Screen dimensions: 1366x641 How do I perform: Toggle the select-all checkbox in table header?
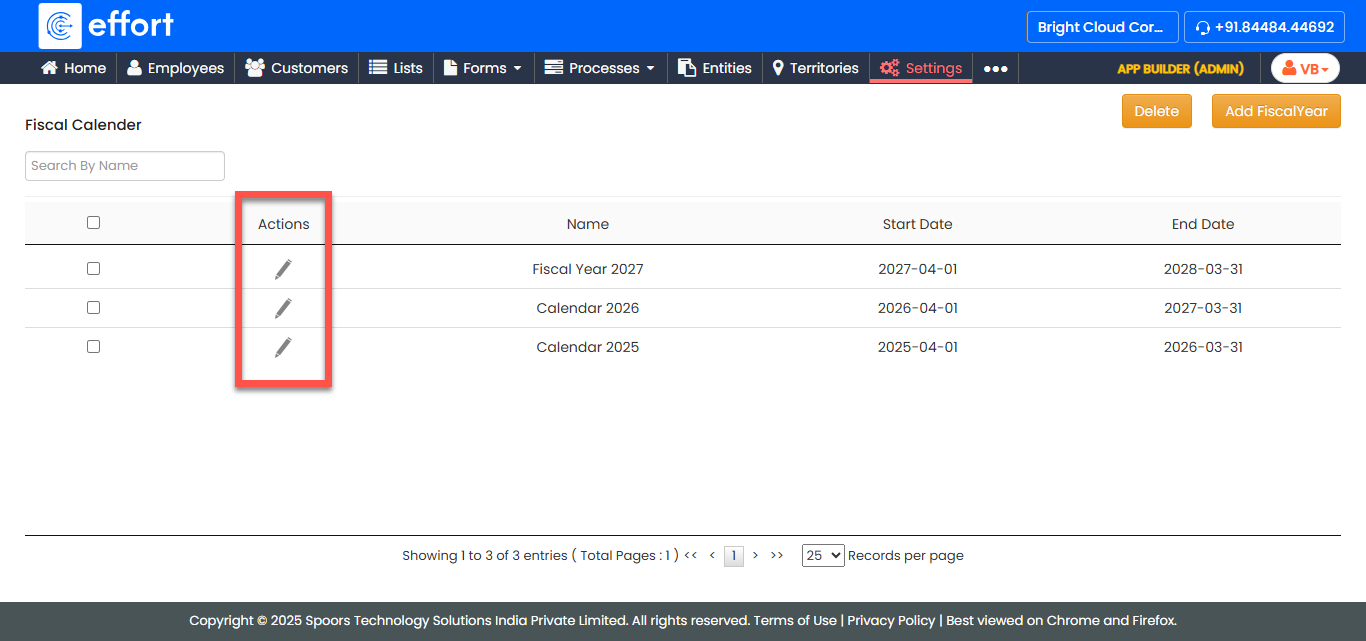[93, 223]
